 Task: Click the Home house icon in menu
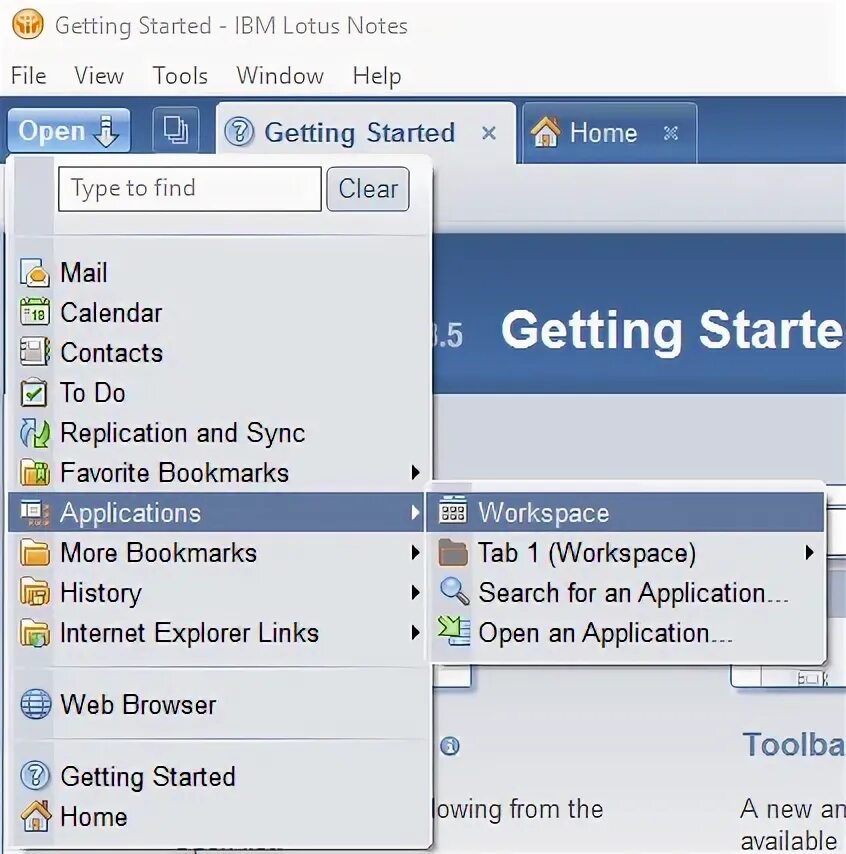(36, 816)
